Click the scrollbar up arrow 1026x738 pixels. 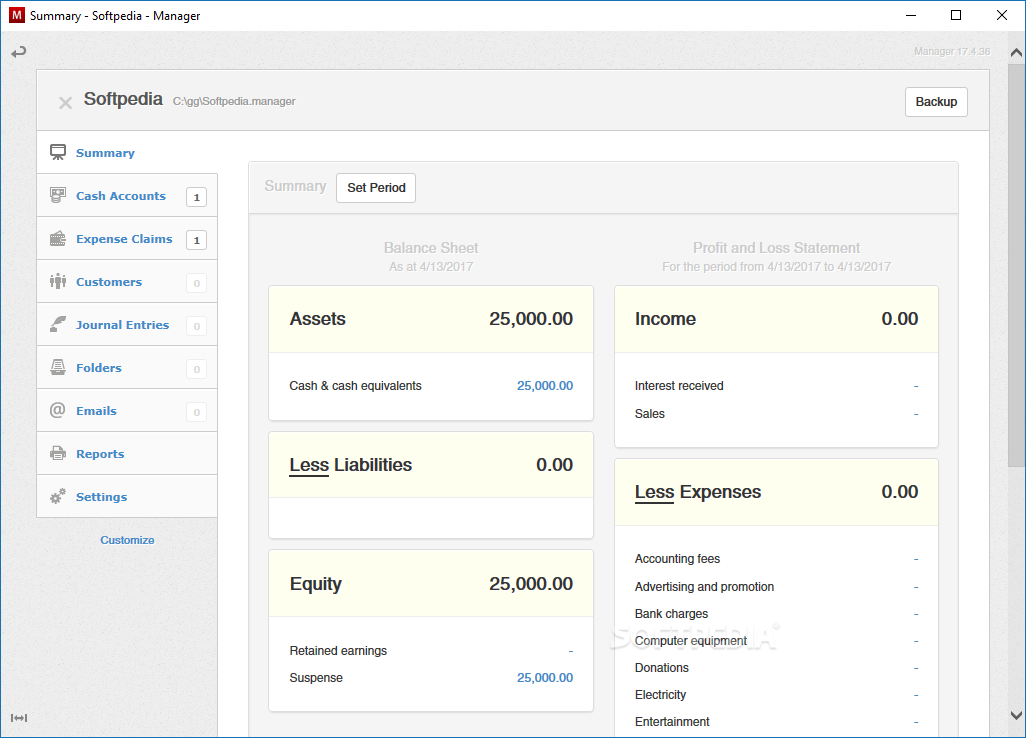pos(1016,52)
